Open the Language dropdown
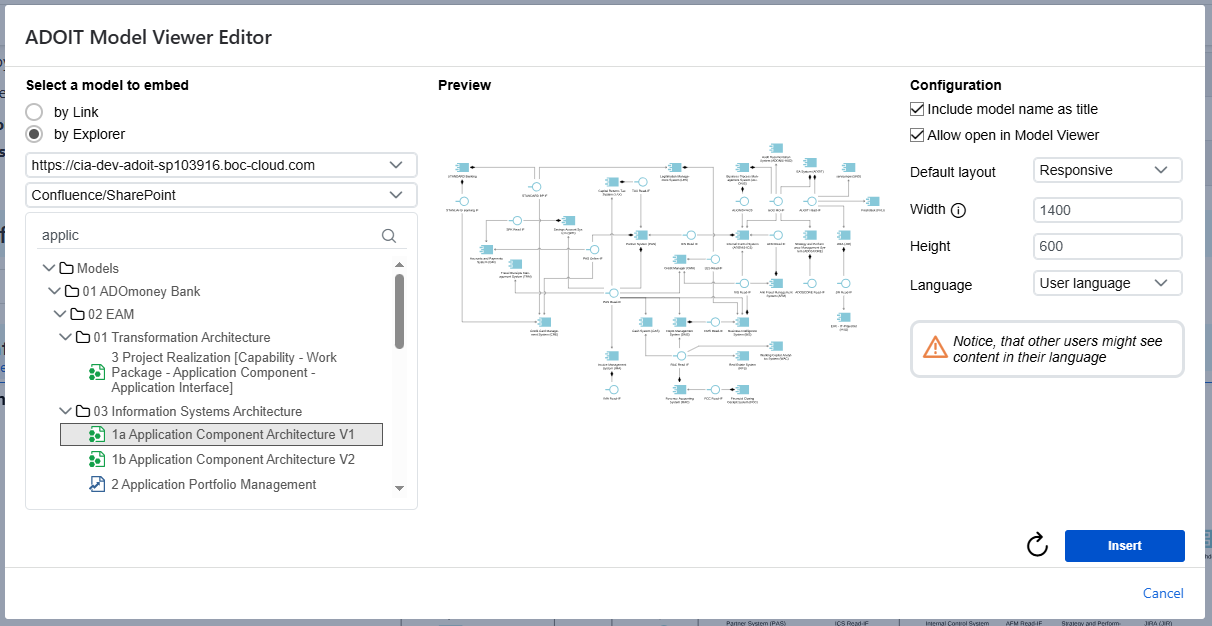 tap(1107, 284)
